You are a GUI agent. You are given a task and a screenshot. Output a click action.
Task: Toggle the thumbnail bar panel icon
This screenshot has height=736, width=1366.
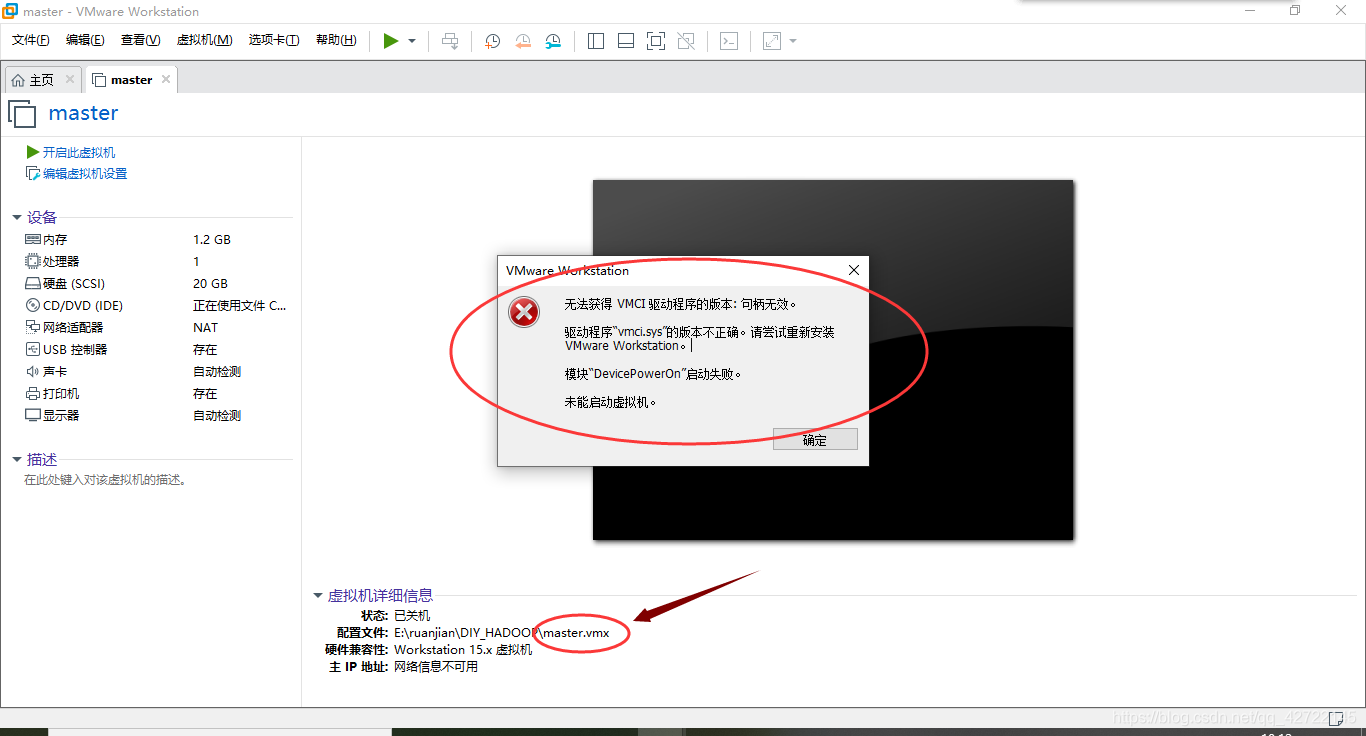pyautogui.click(x=626, y=41)
